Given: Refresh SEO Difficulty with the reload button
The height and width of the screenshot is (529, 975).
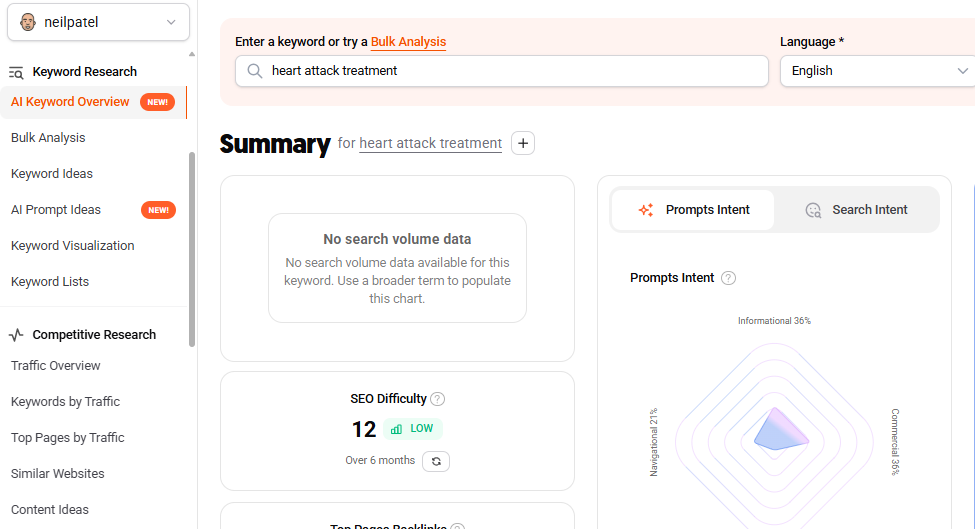Looking at the screenshot, I should pyautogui.click(x=436, y=461).
